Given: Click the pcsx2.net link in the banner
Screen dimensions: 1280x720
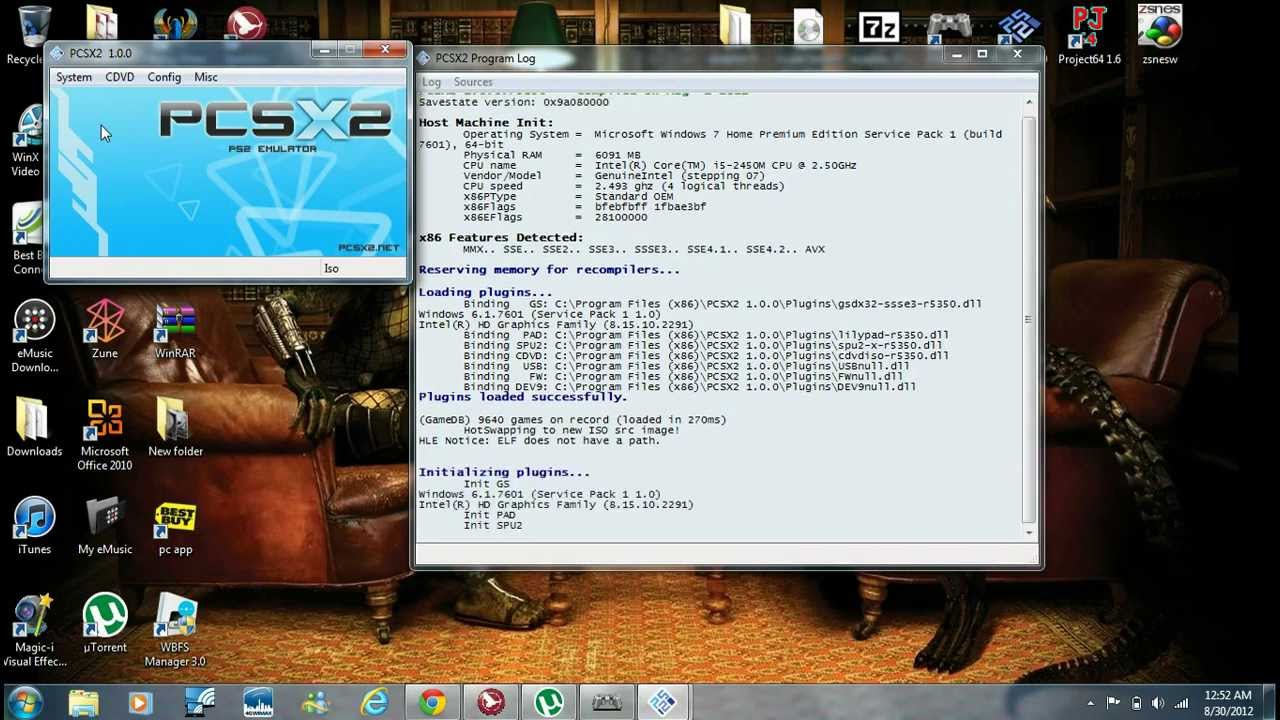Looking at the screenshot, I should click(368, 247).
